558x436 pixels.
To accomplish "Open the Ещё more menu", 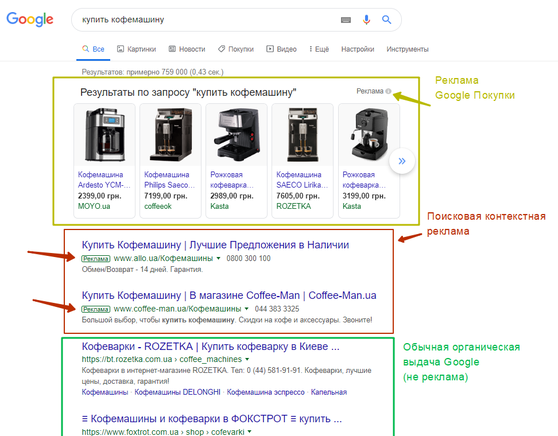I will (319, 49).
